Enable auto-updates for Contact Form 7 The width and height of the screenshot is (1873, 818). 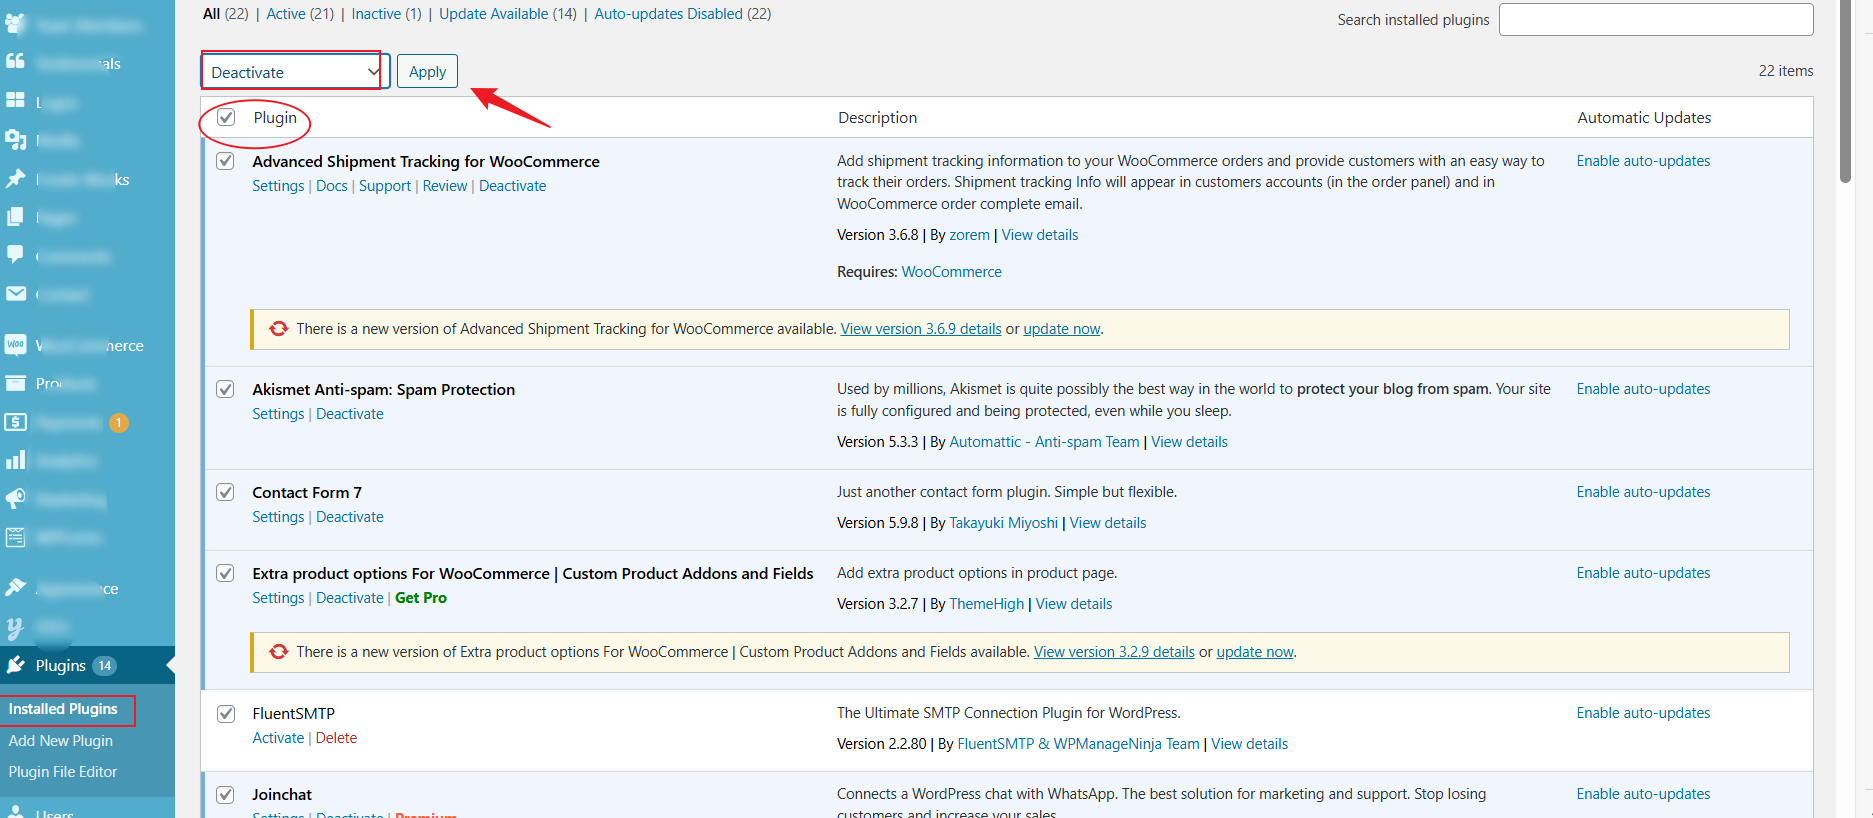pos(1643,492)
